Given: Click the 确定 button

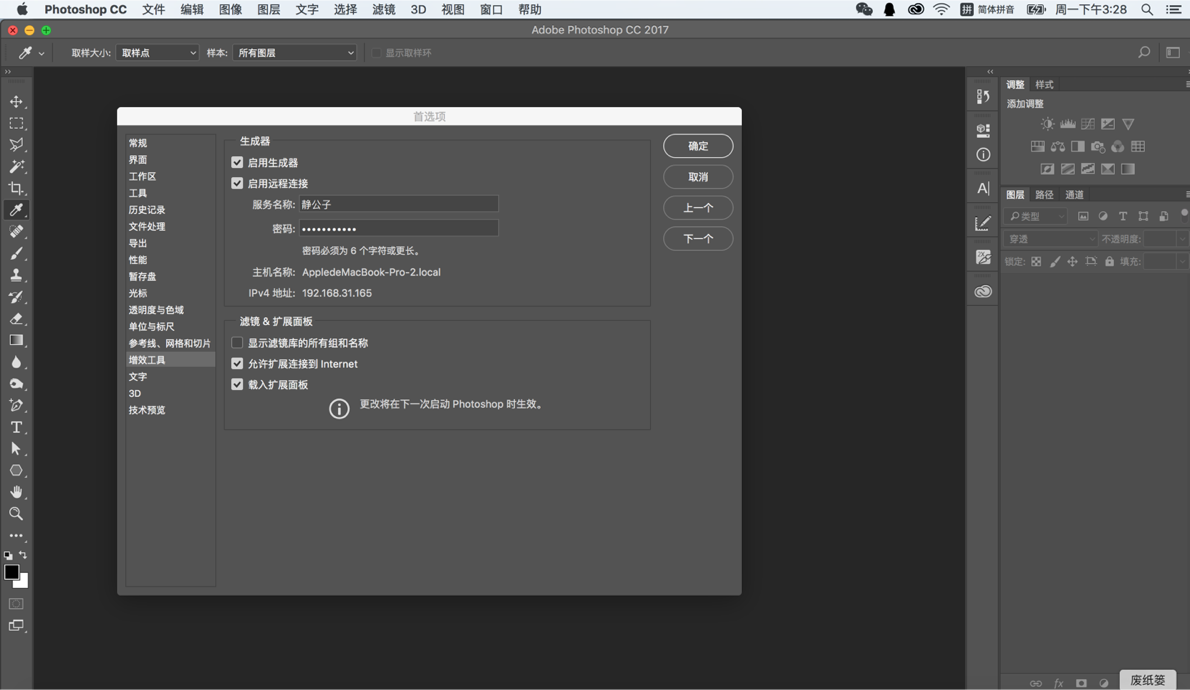Looking at the screenshot, I should coord(698,146).
